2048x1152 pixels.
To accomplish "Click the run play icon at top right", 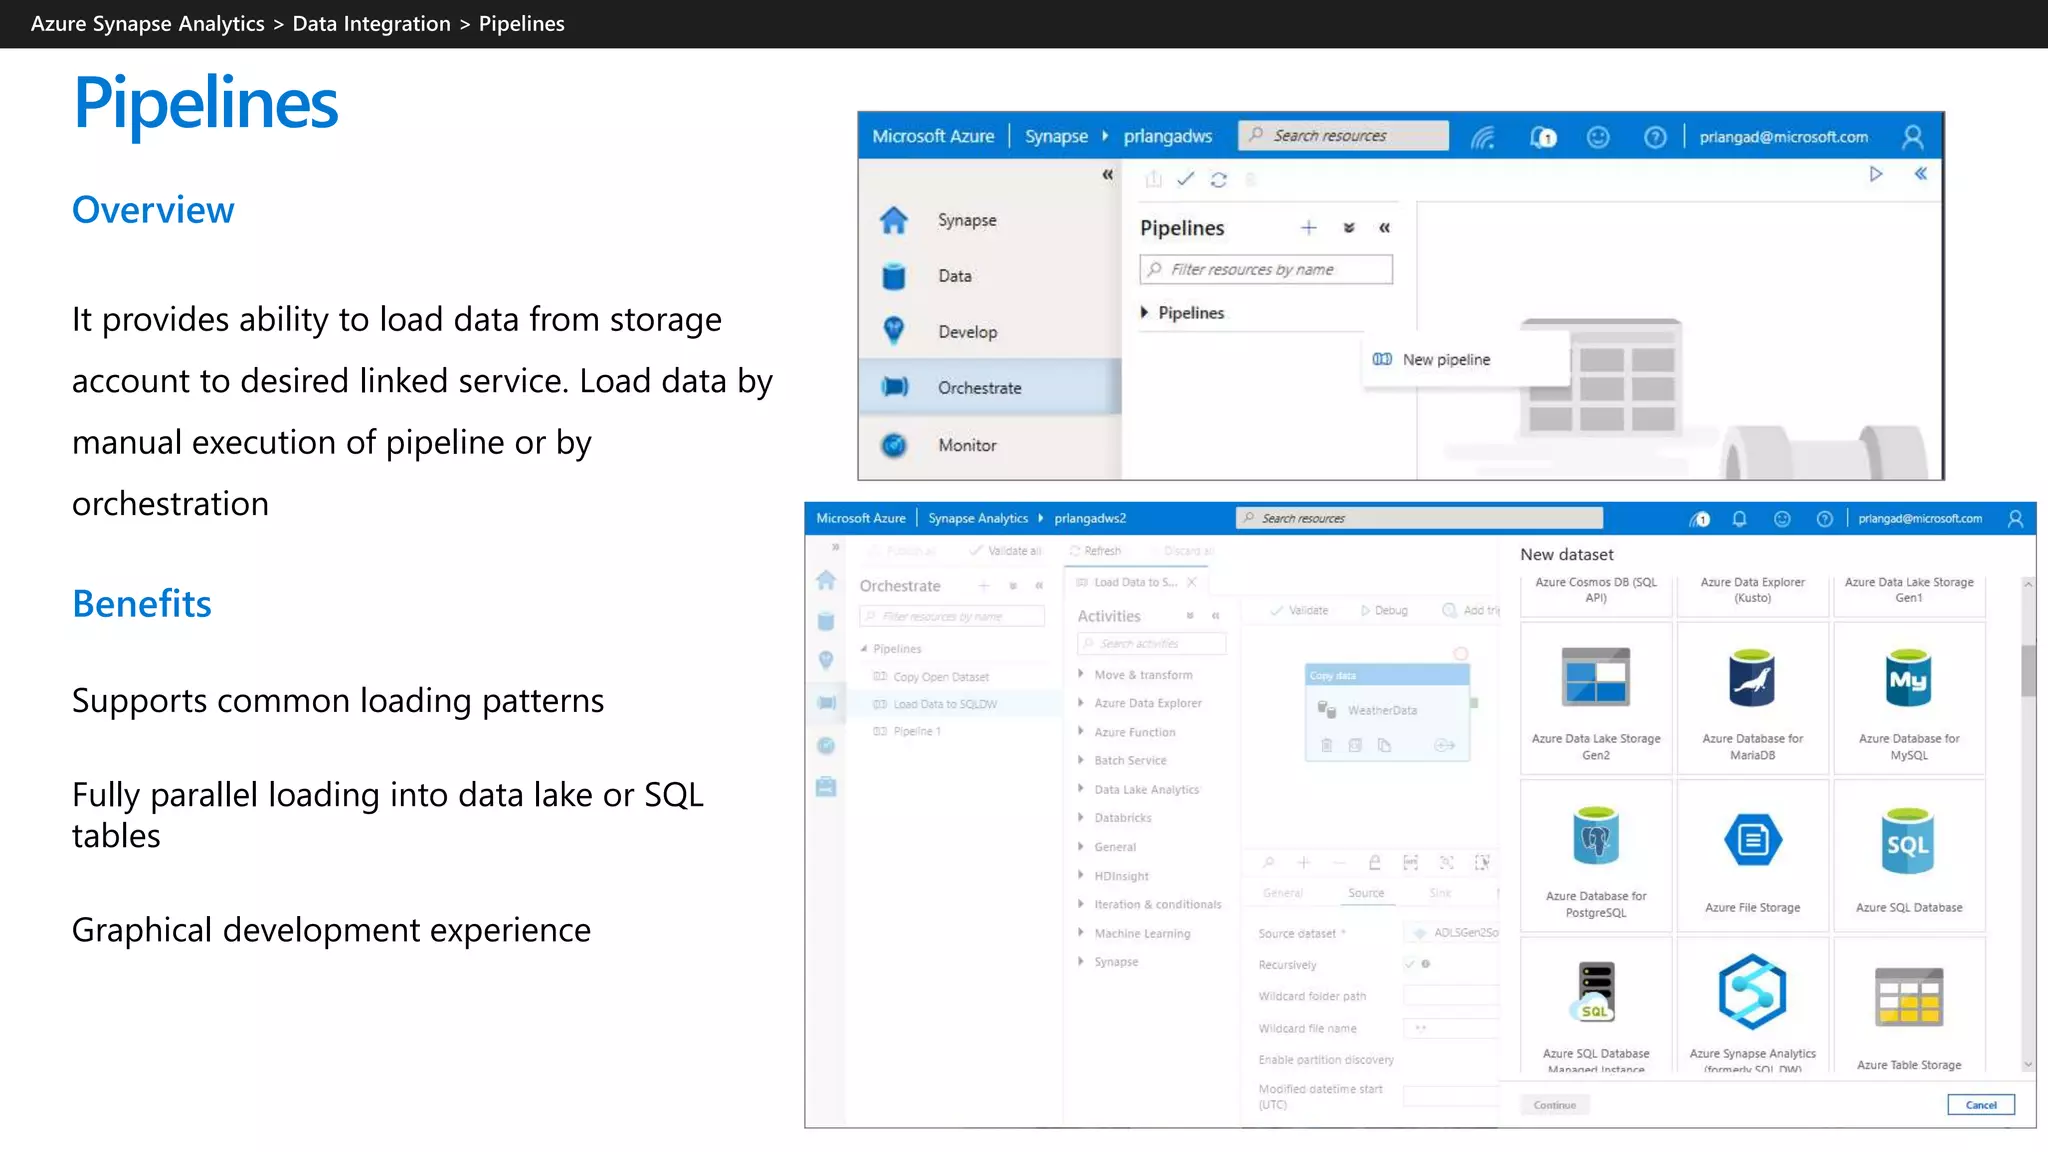I will tap(1876, 174).
